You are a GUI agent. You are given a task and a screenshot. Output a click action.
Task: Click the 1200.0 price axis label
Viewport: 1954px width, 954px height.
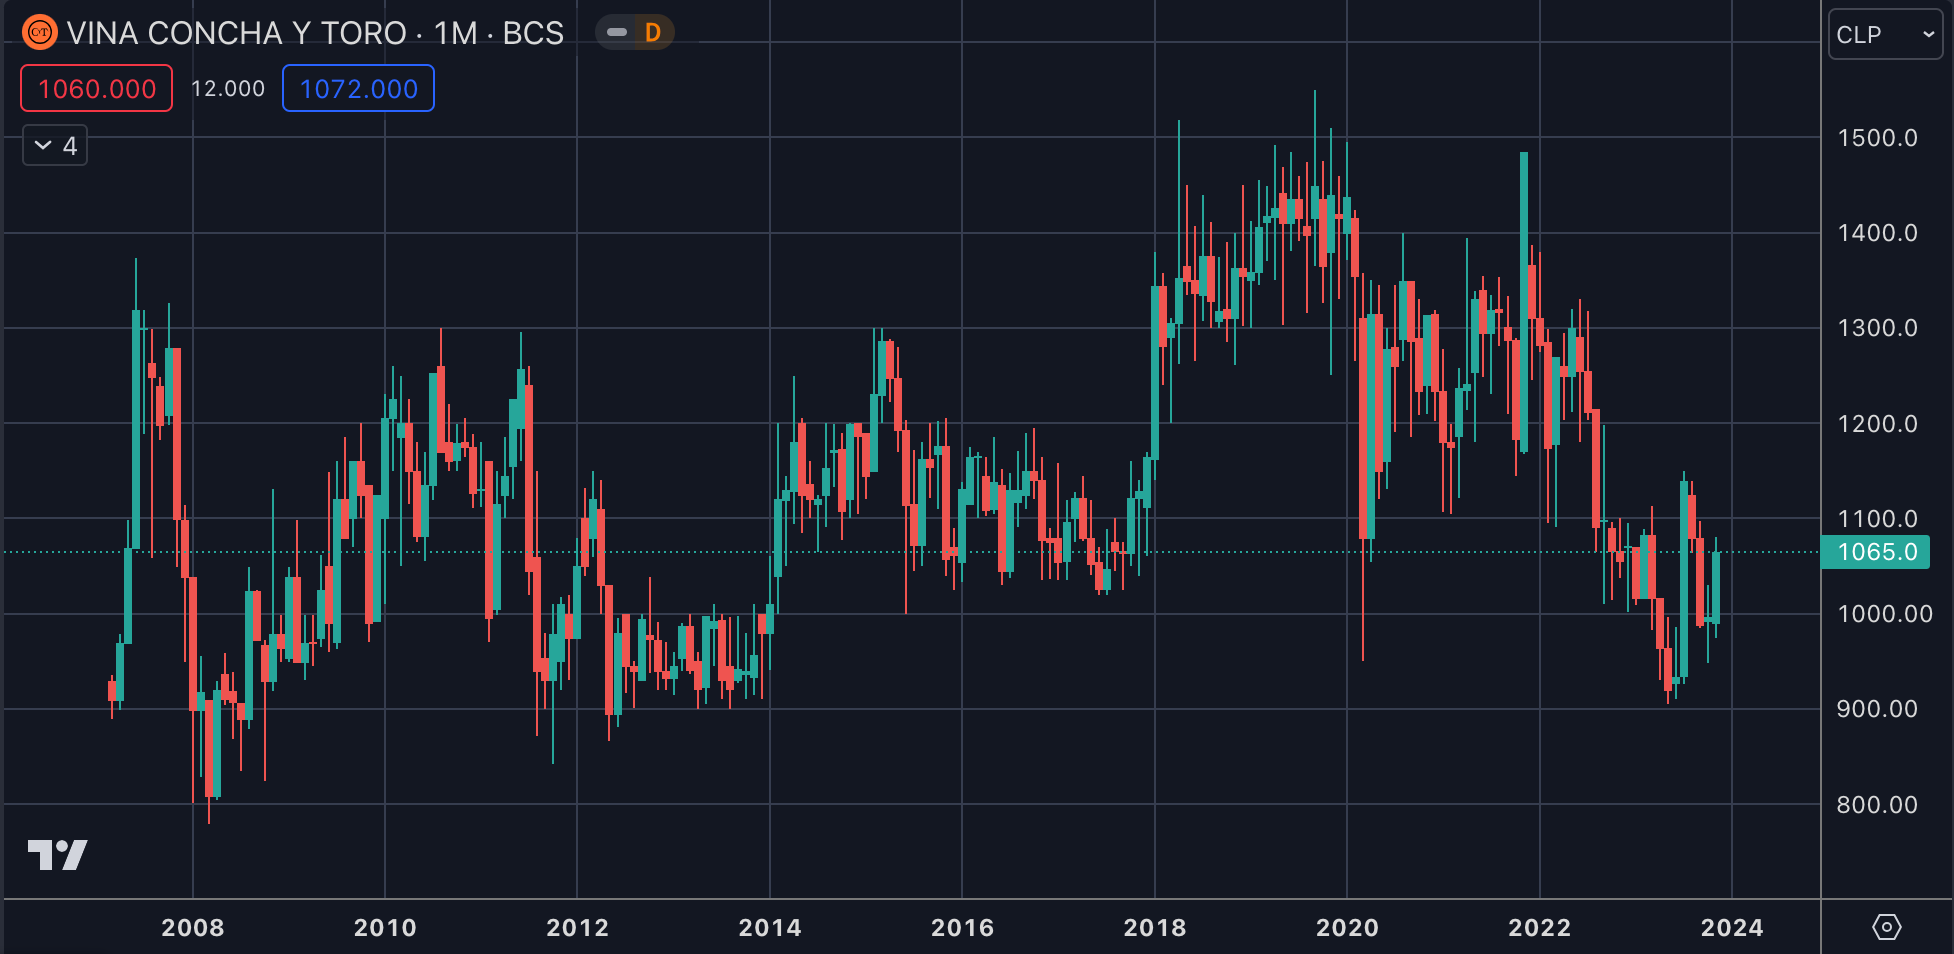click(x=1877, y=424)
